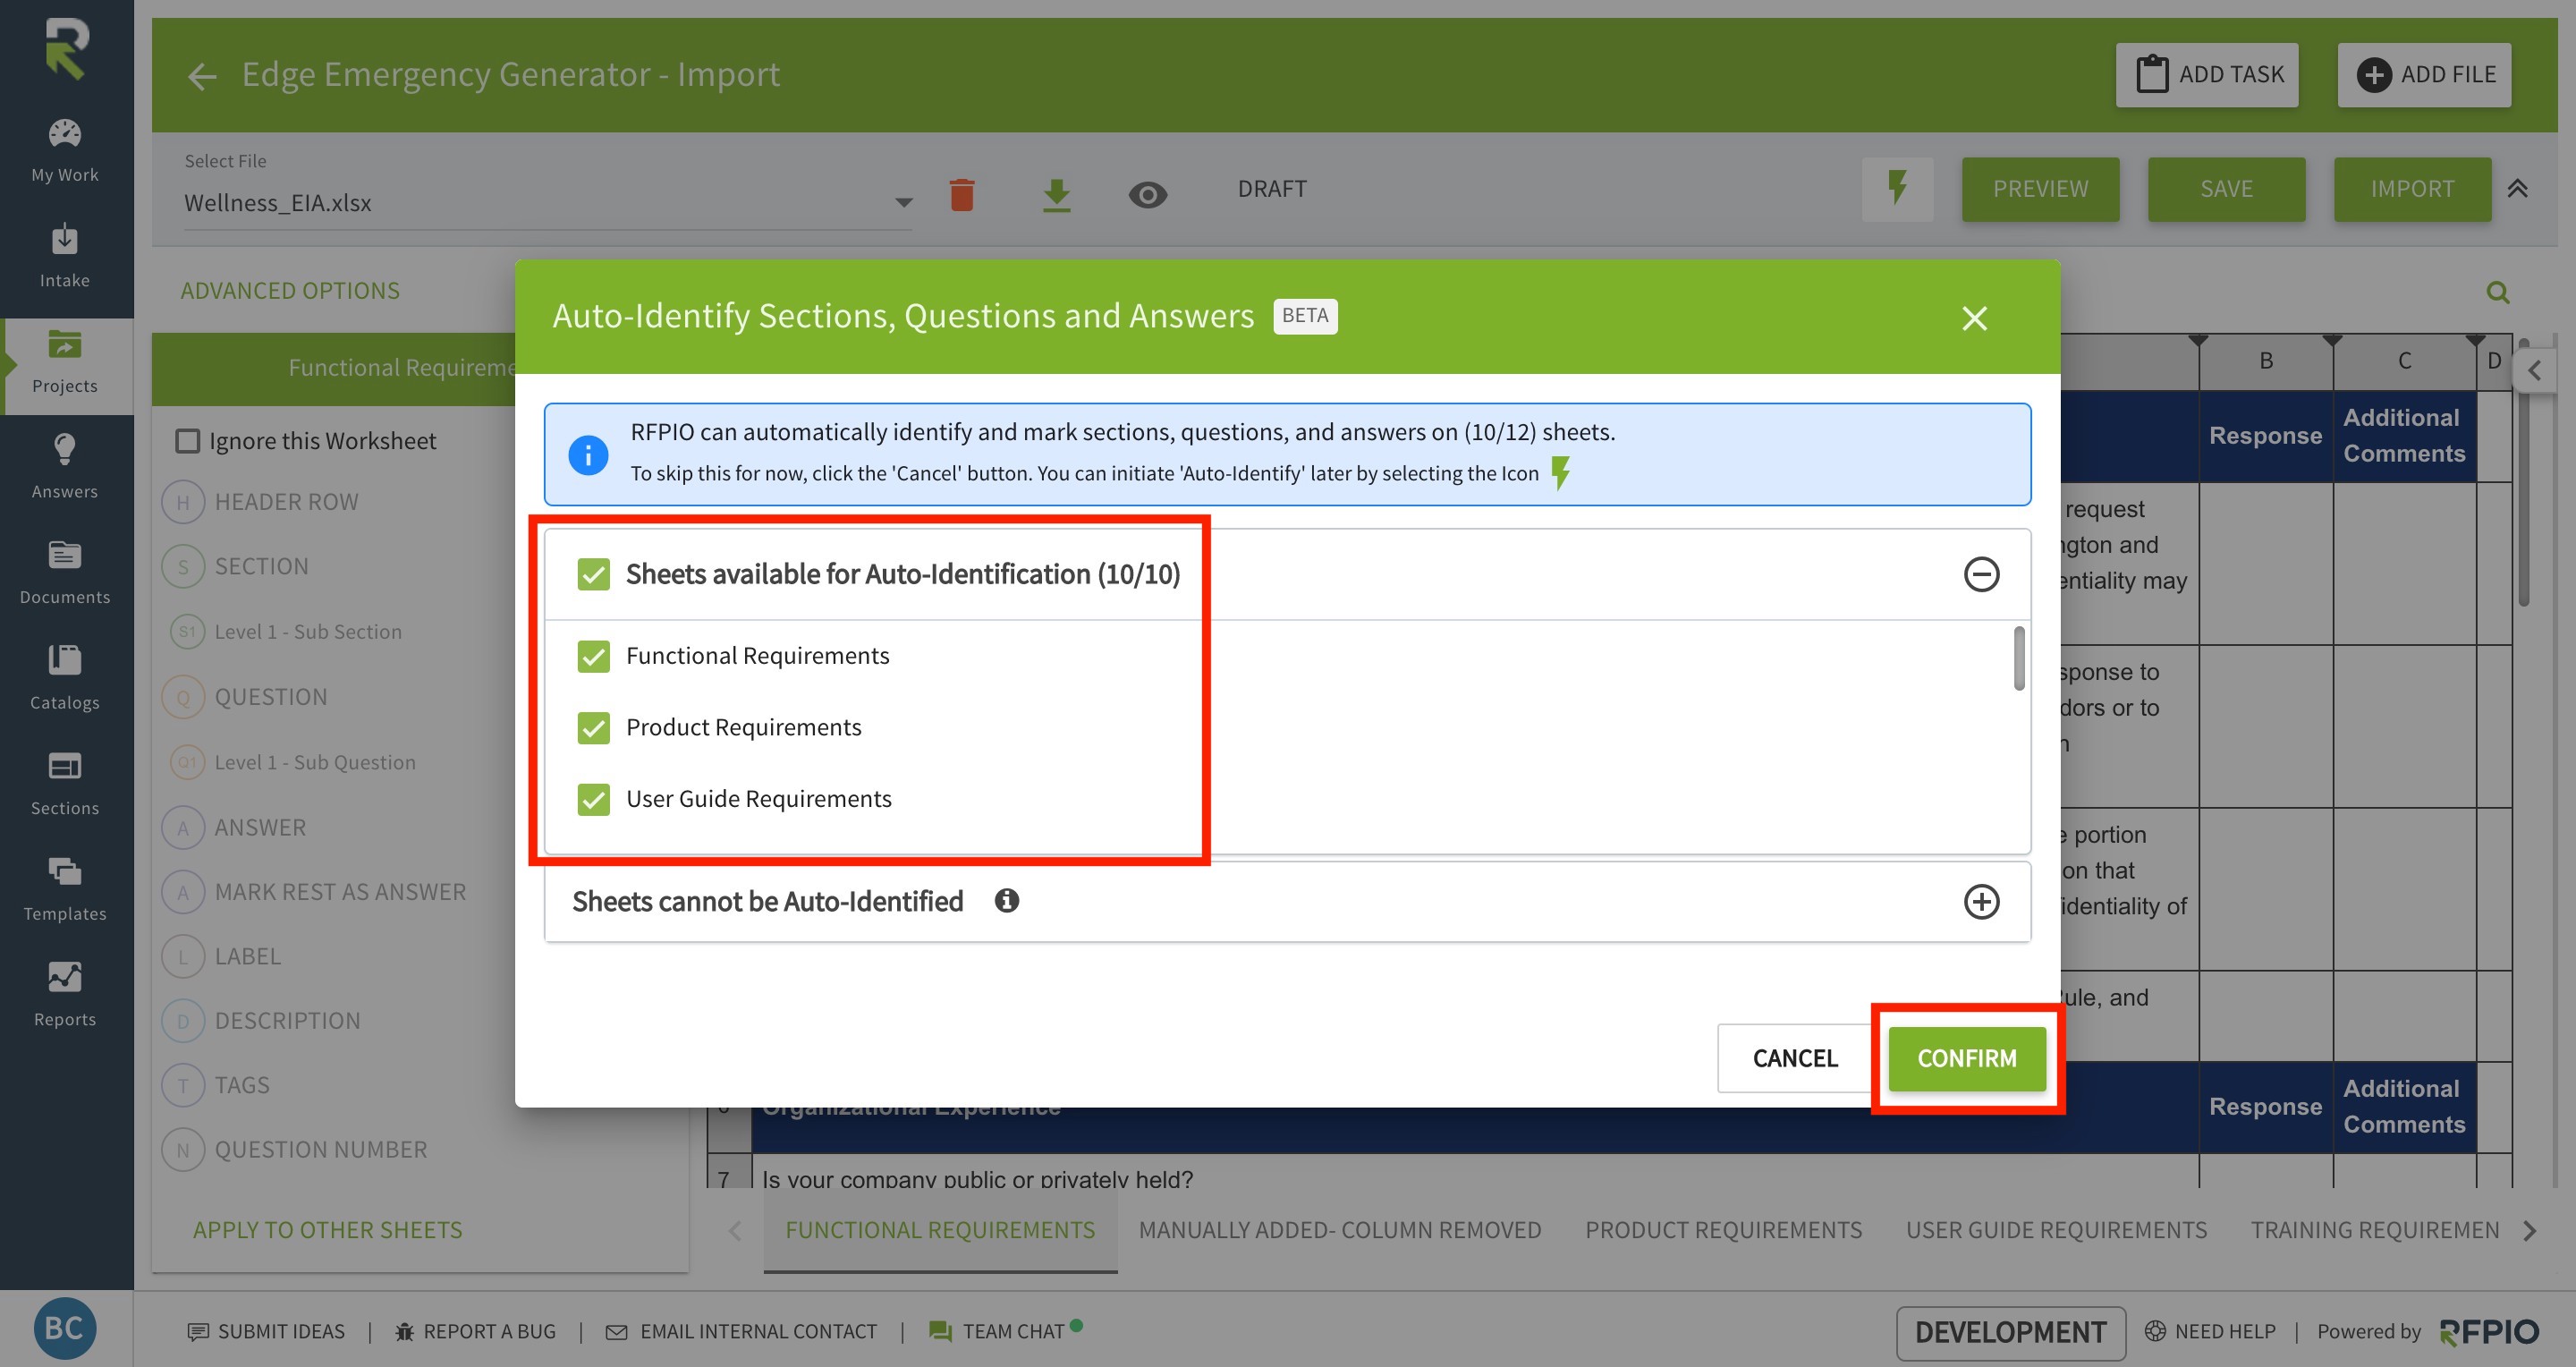Screen dimensions: 2576x1367
Task: Open the Answers library in sidebar
Action: [x=65, y=466]
